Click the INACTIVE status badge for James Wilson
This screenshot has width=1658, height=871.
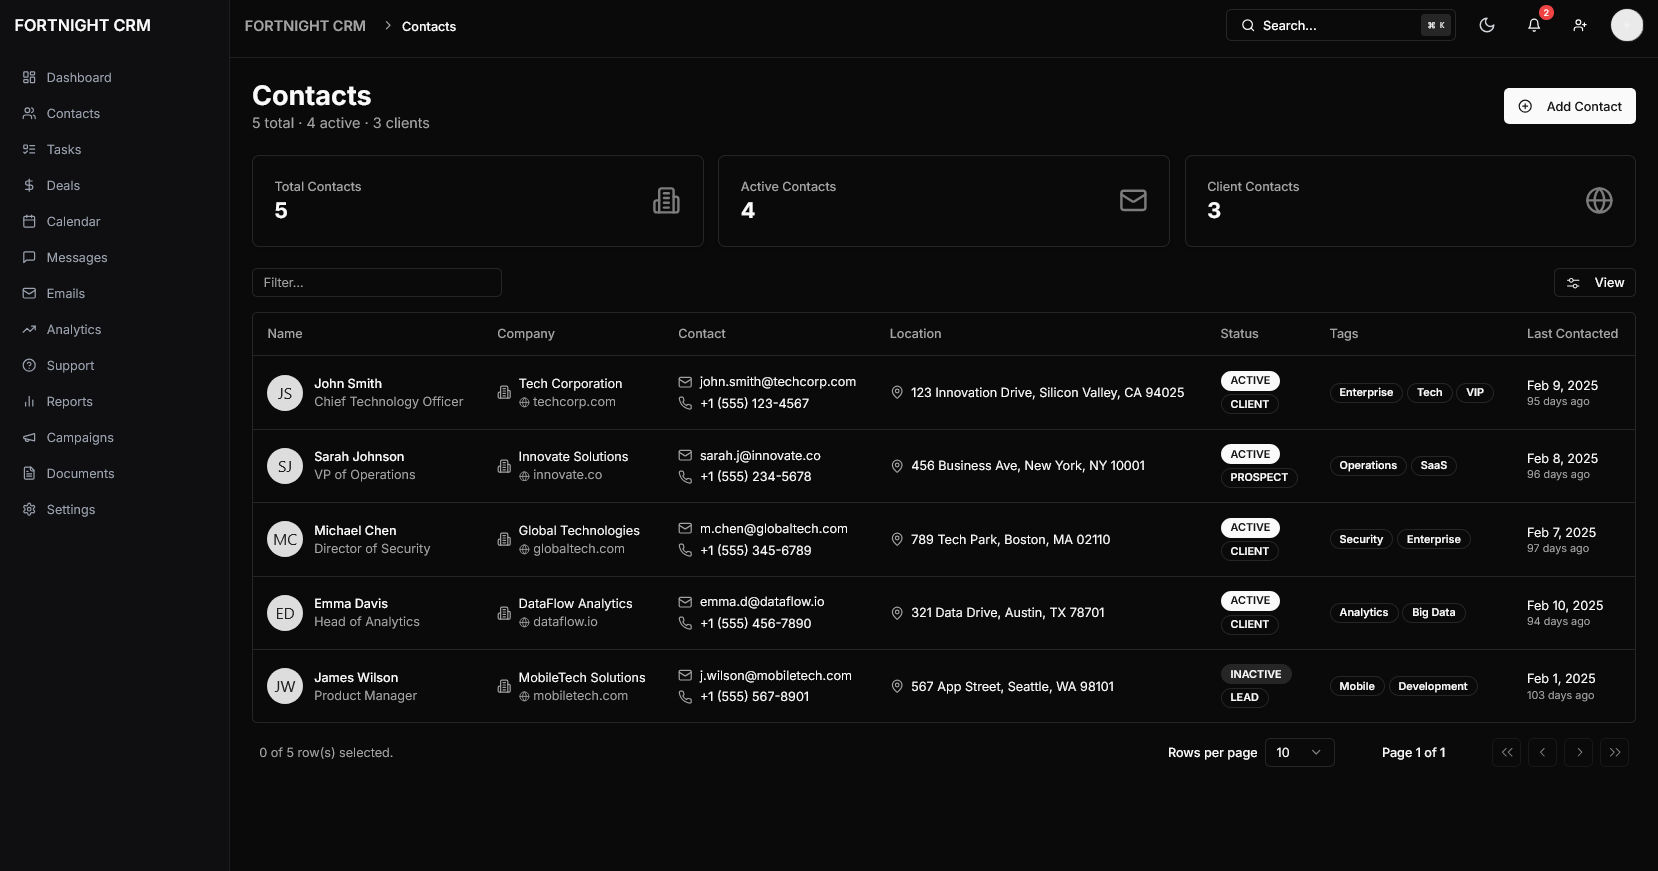coord(1256,675)
